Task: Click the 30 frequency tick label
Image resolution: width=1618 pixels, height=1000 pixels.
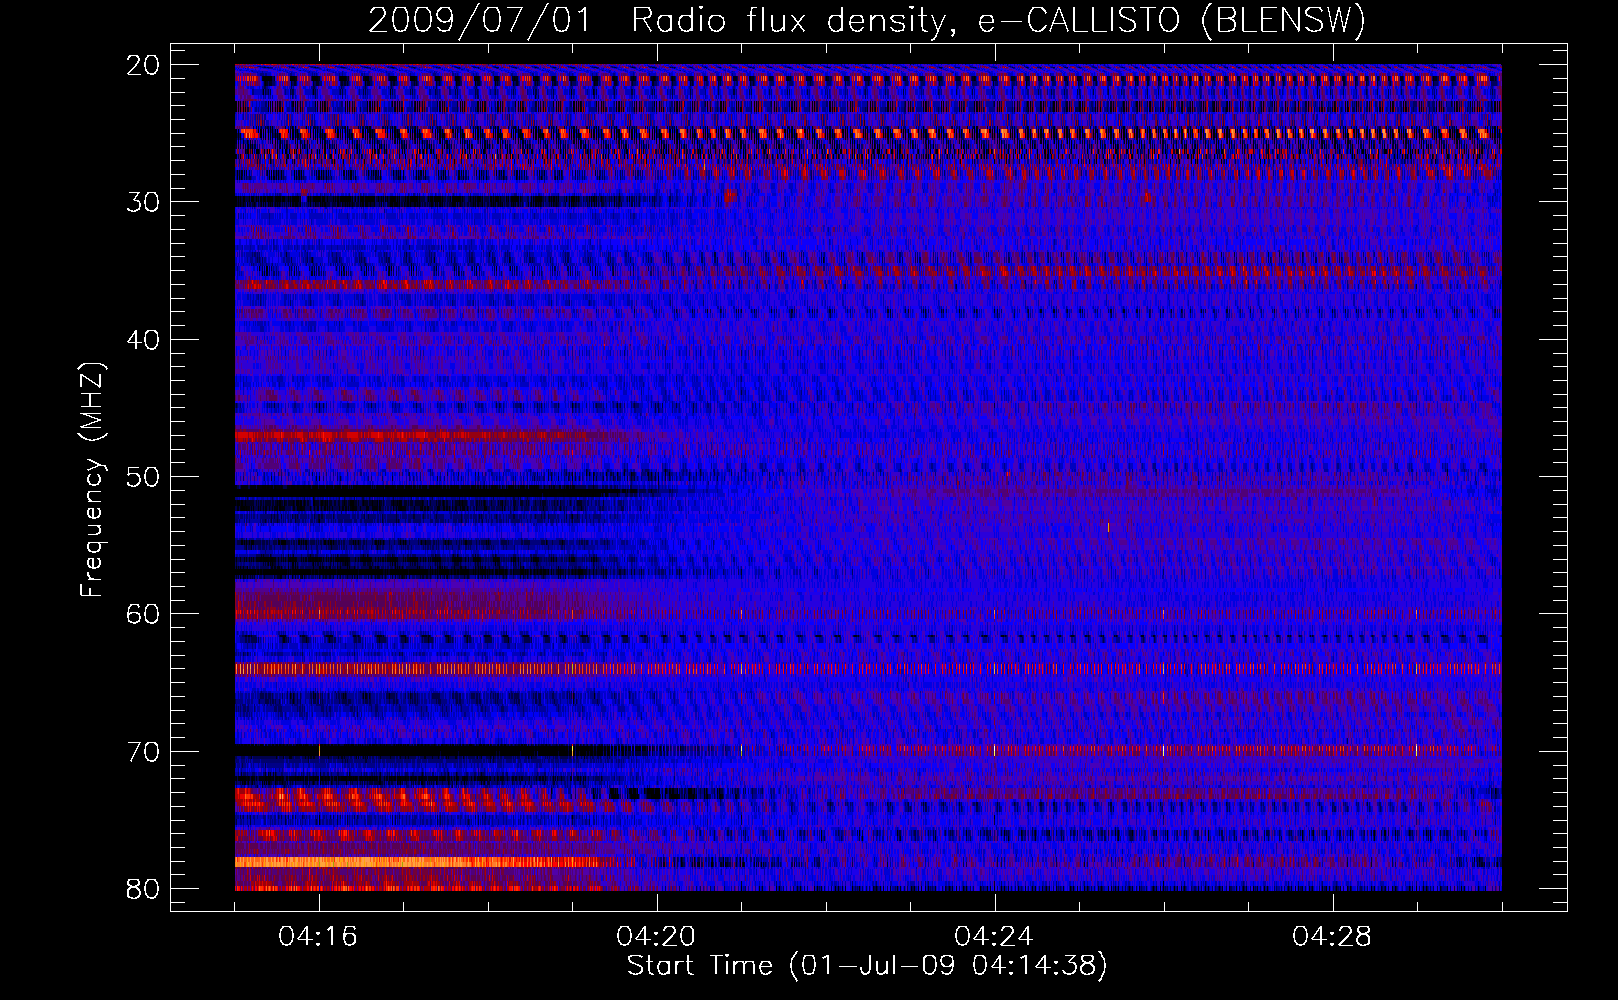Action: coord(144,202)
